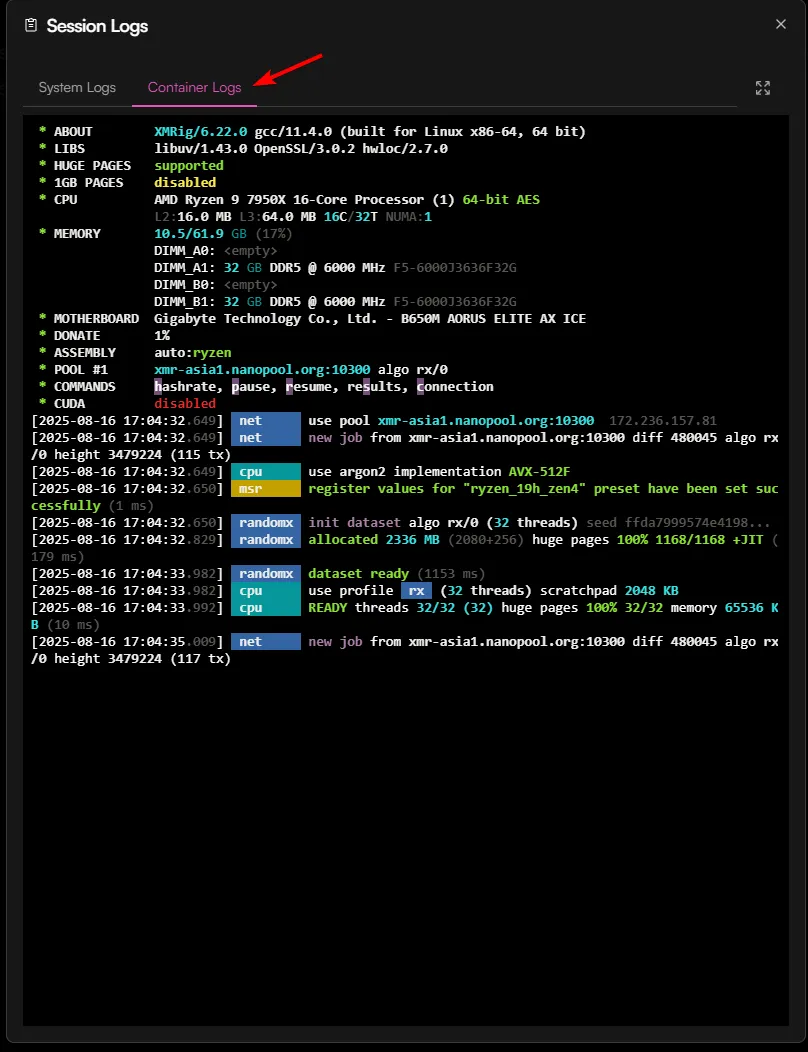Click the 'Session Logs' title
Viewport: 808px width, 1052px height.
pyautogui.click(x=97, y=26)
